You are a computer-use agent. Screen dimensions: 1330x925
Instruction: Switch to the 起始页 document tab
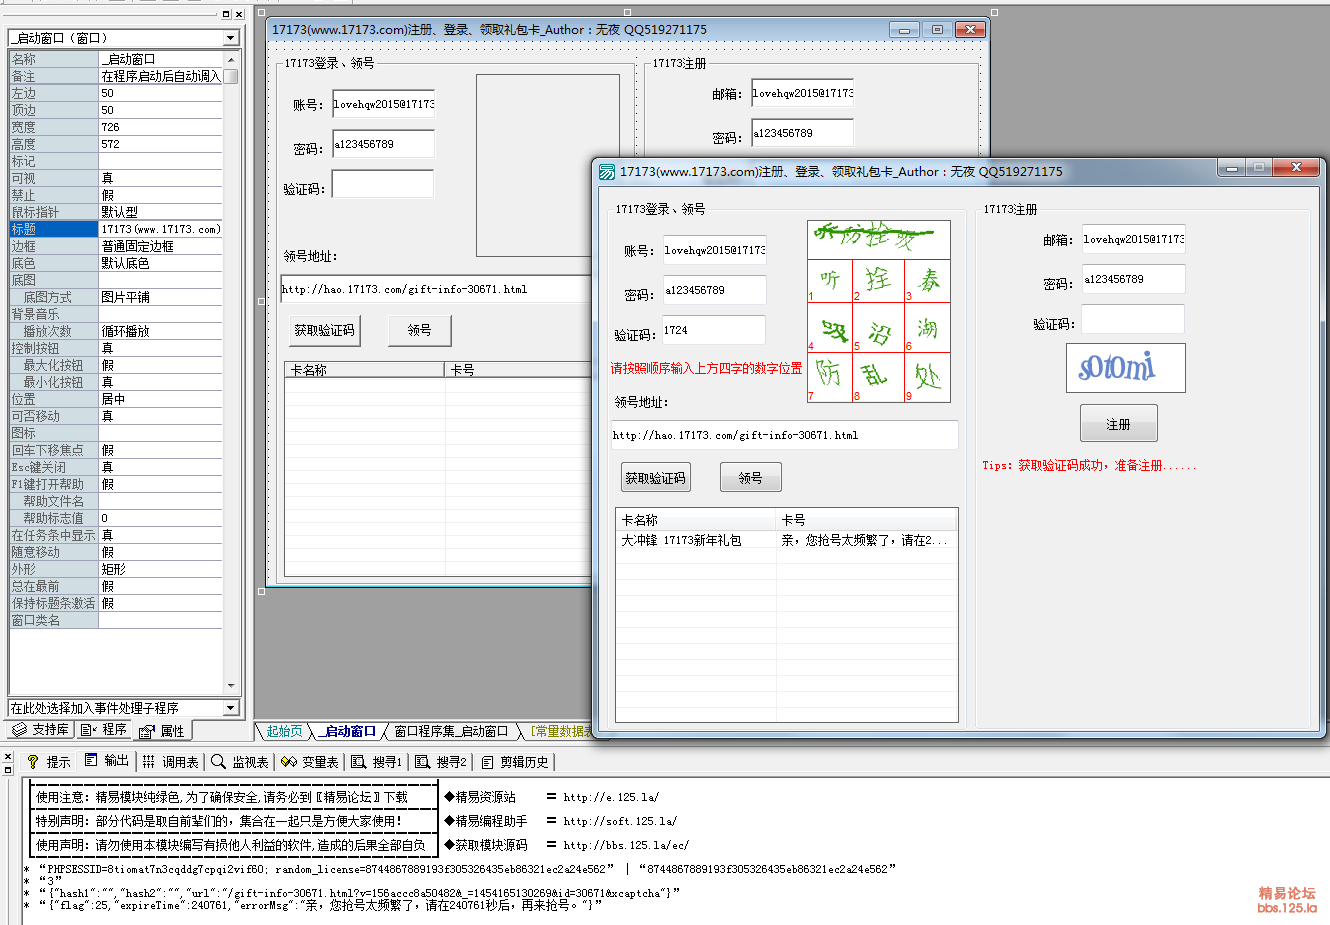[x=284, y=732]
